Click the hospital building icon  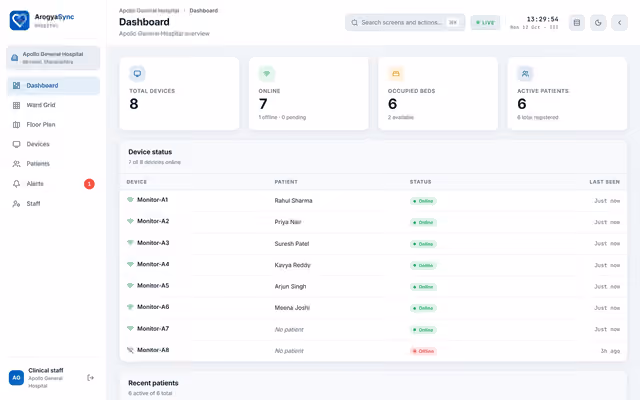pyautogui.click(x=14, y=58)
